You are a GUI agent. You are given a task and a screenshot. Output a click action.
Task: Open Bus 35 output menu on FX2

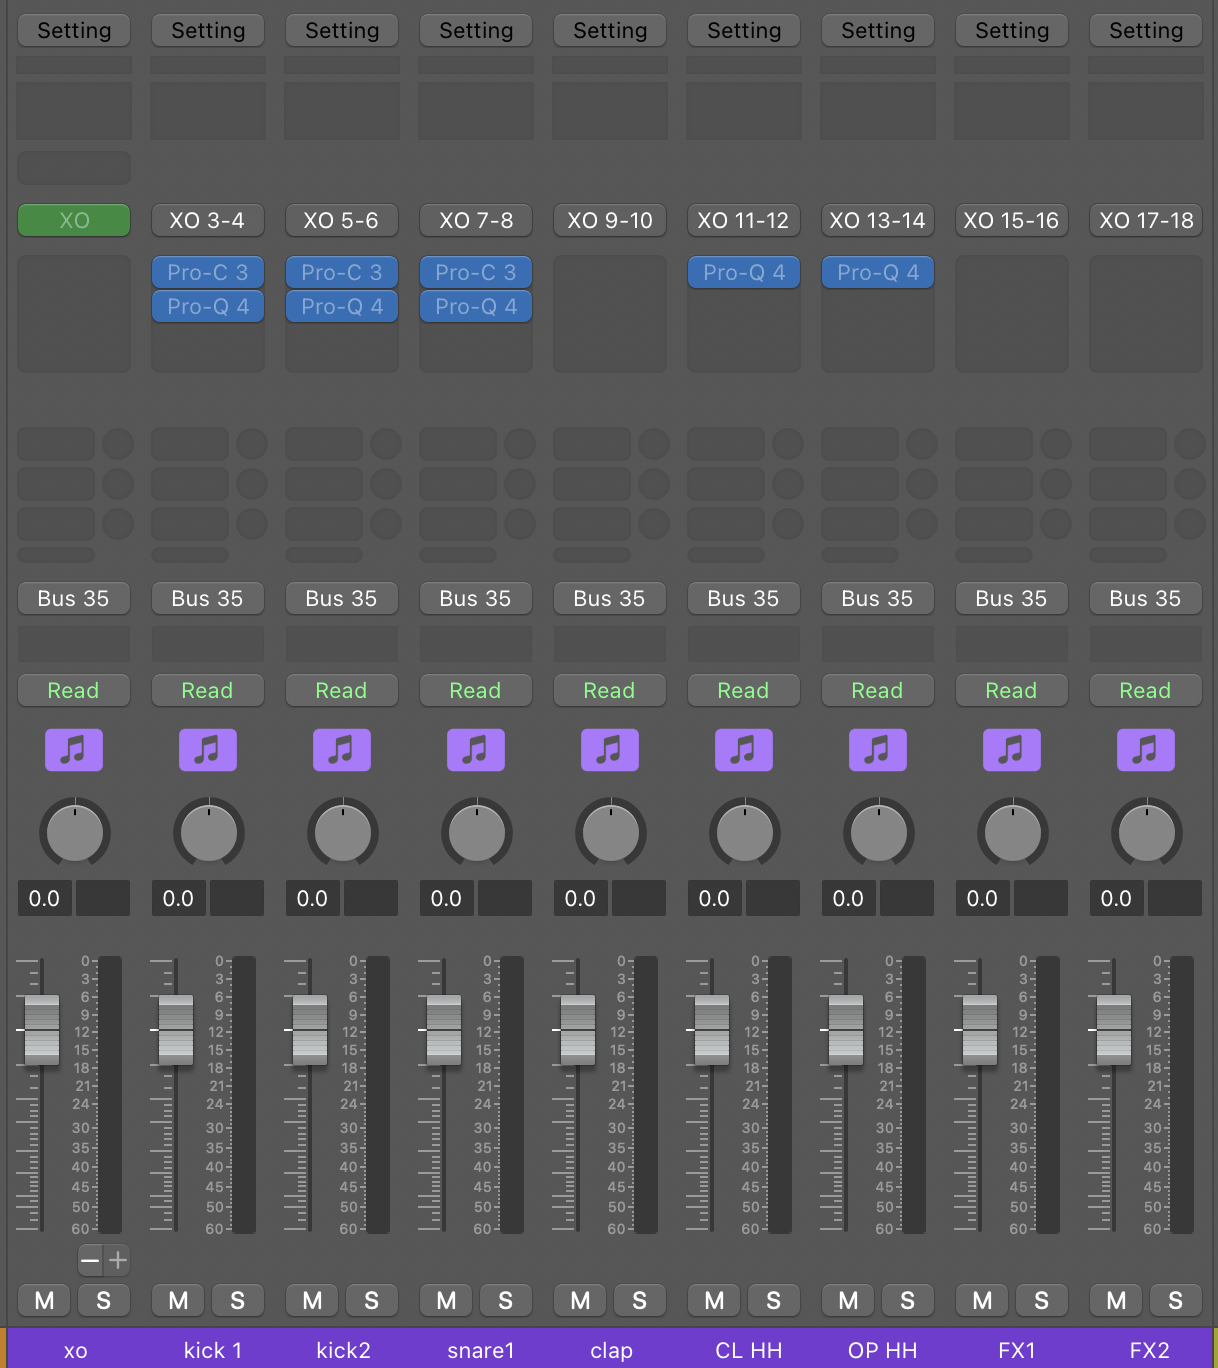pos(1146,598)
